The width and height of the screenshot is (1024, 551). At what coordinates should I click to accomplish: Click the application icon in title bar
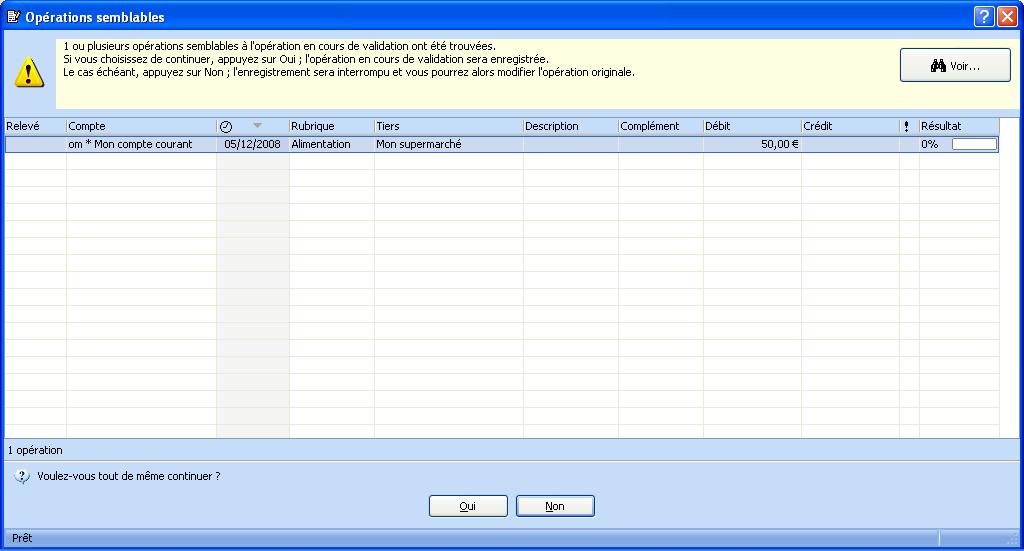13,17
